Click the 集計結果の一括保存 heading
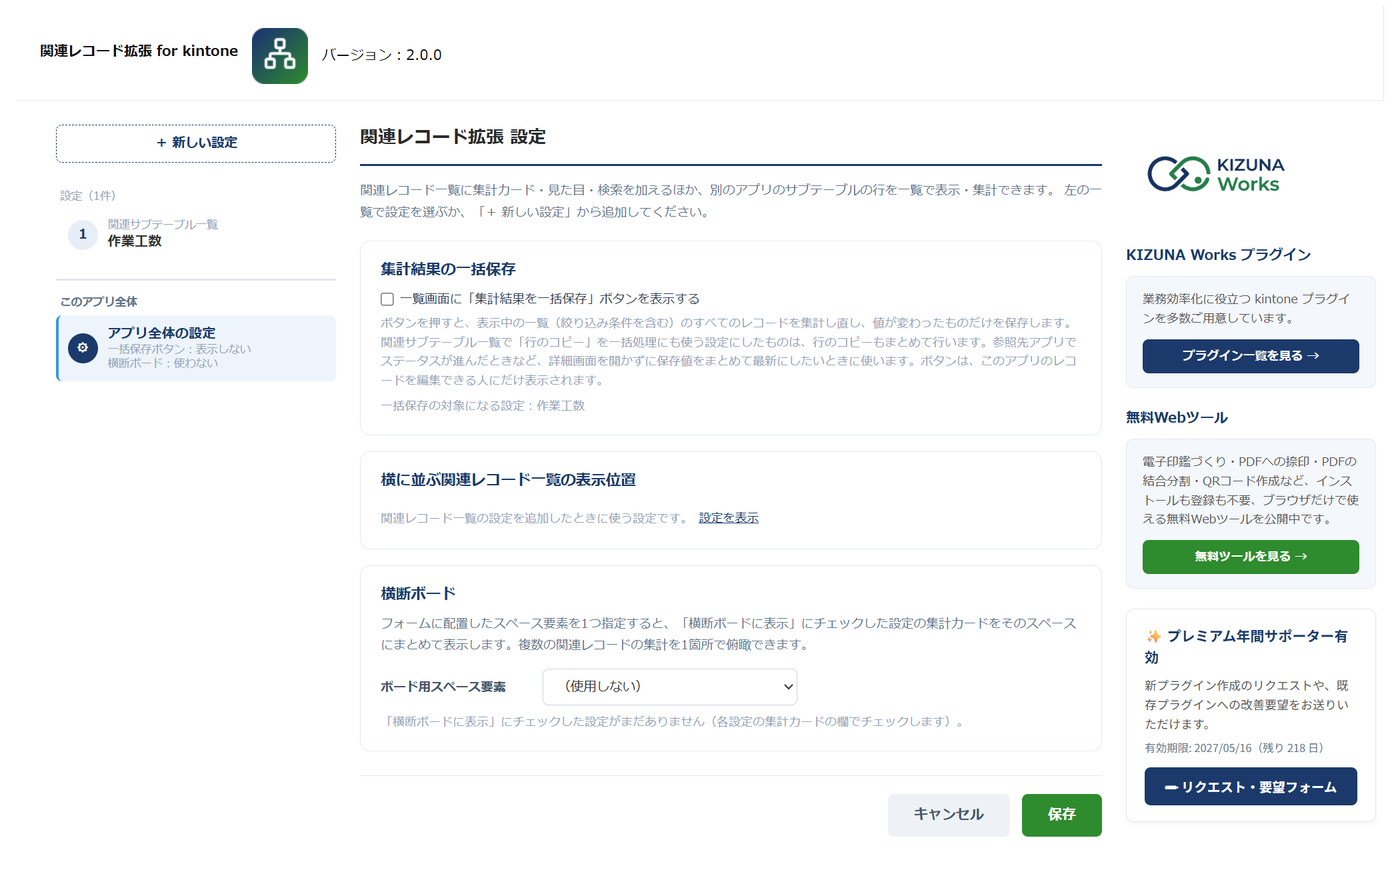 point(448,269)
